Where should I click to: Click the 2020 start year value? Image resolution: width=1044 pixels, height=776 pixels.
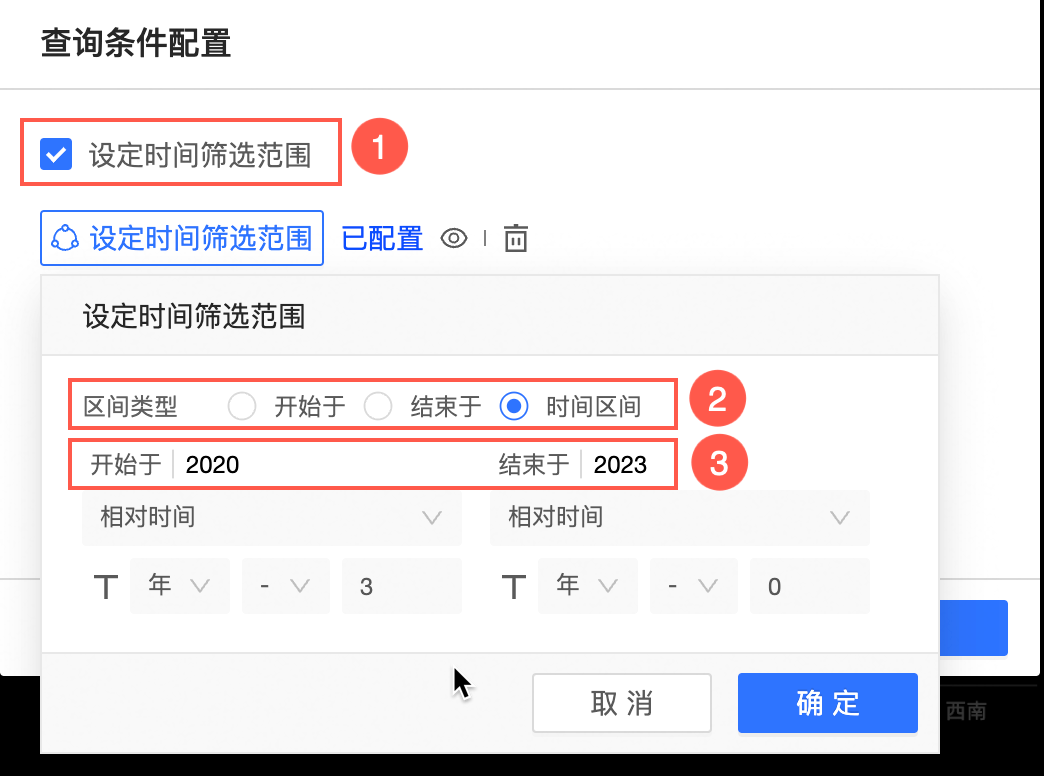[212, 464]
